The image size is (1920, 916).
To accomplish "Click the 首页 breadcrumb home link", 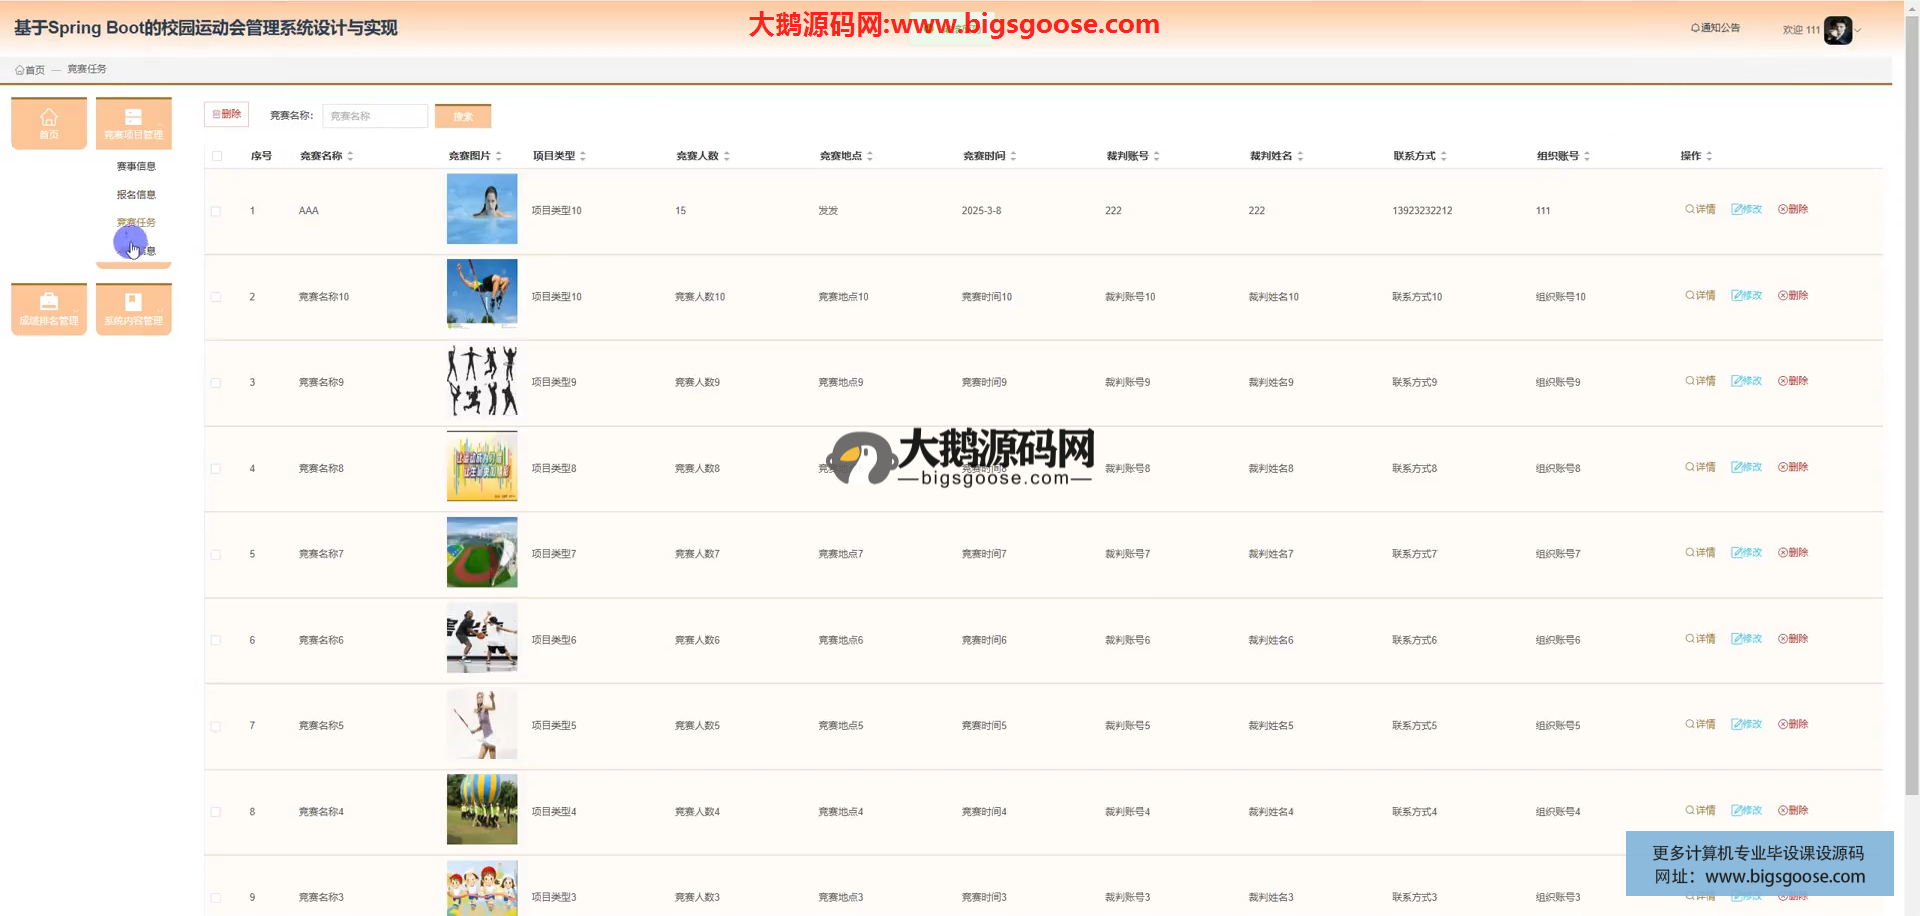I will coord(30,70).
